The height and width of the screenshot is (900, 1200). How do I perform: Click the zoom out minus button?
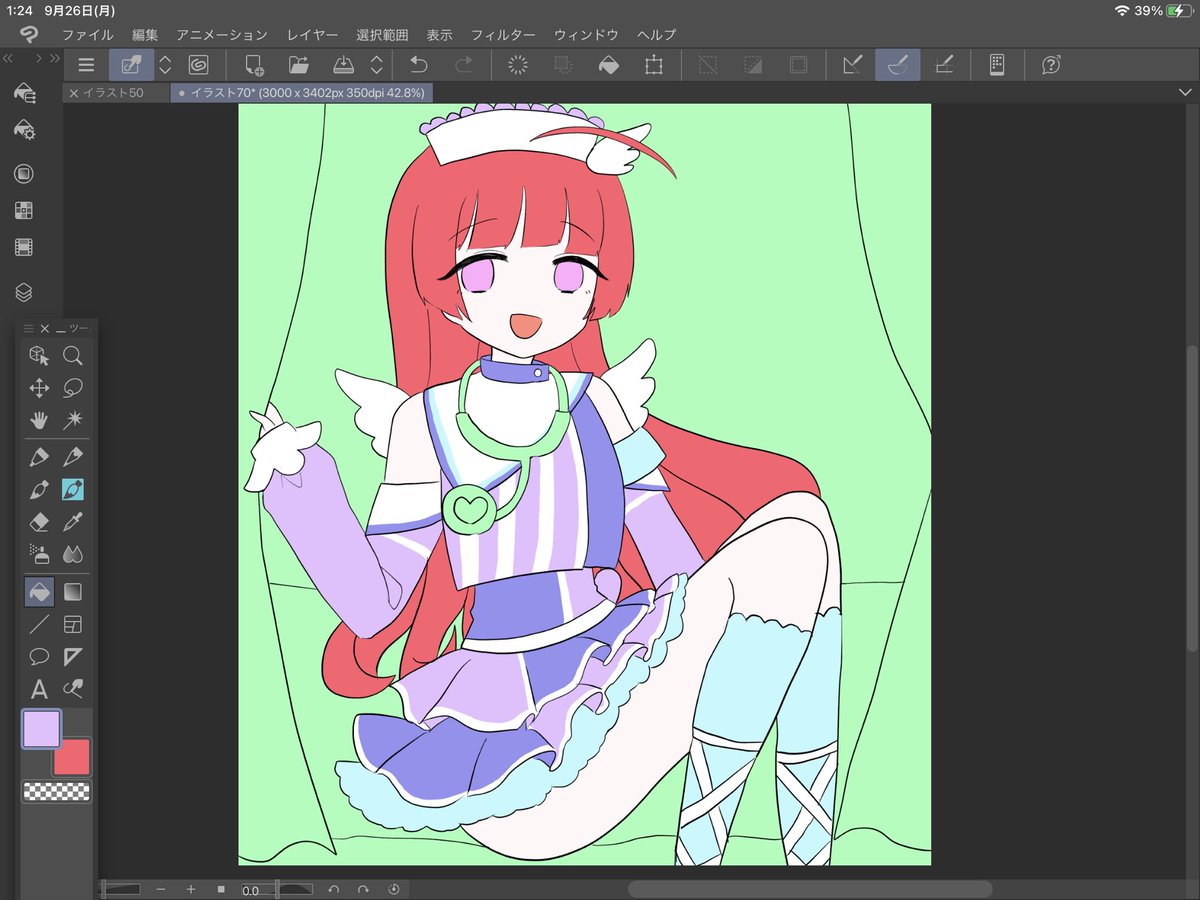tap(160, 889)
